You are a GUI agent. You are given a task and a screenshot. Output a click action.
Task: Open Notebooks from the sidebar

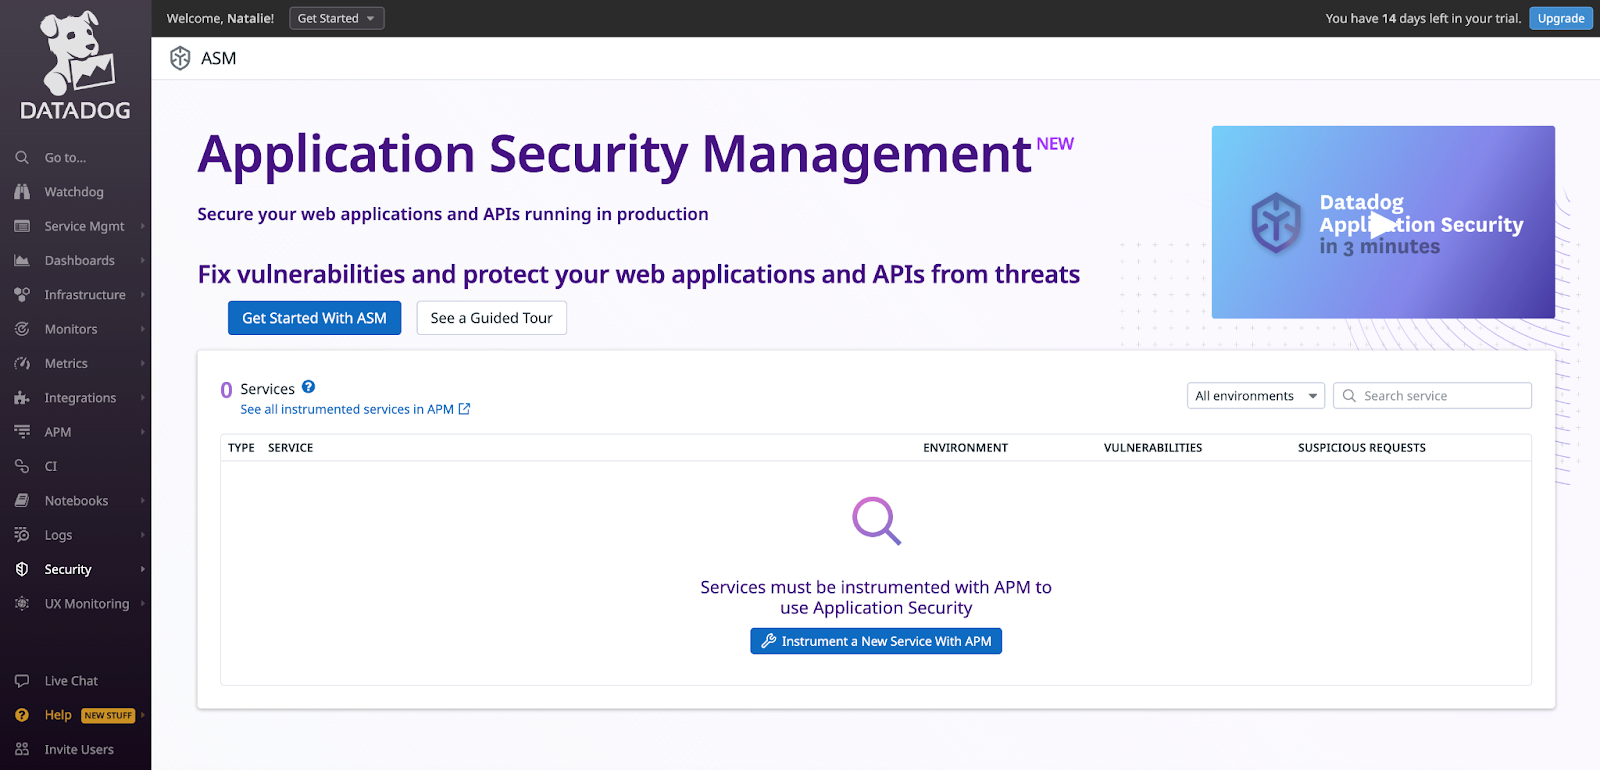(76, 501)
